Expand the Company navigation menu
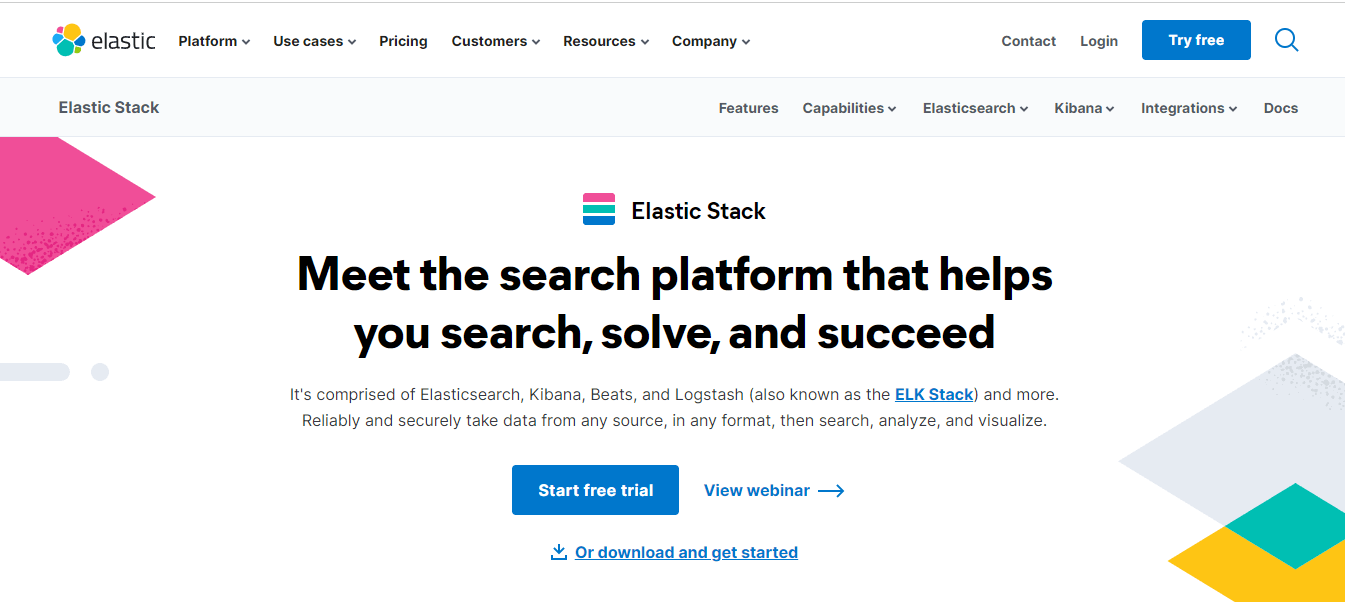This screenshot has width=1345, height=602. pyautogui.click(x=710, y=41)
